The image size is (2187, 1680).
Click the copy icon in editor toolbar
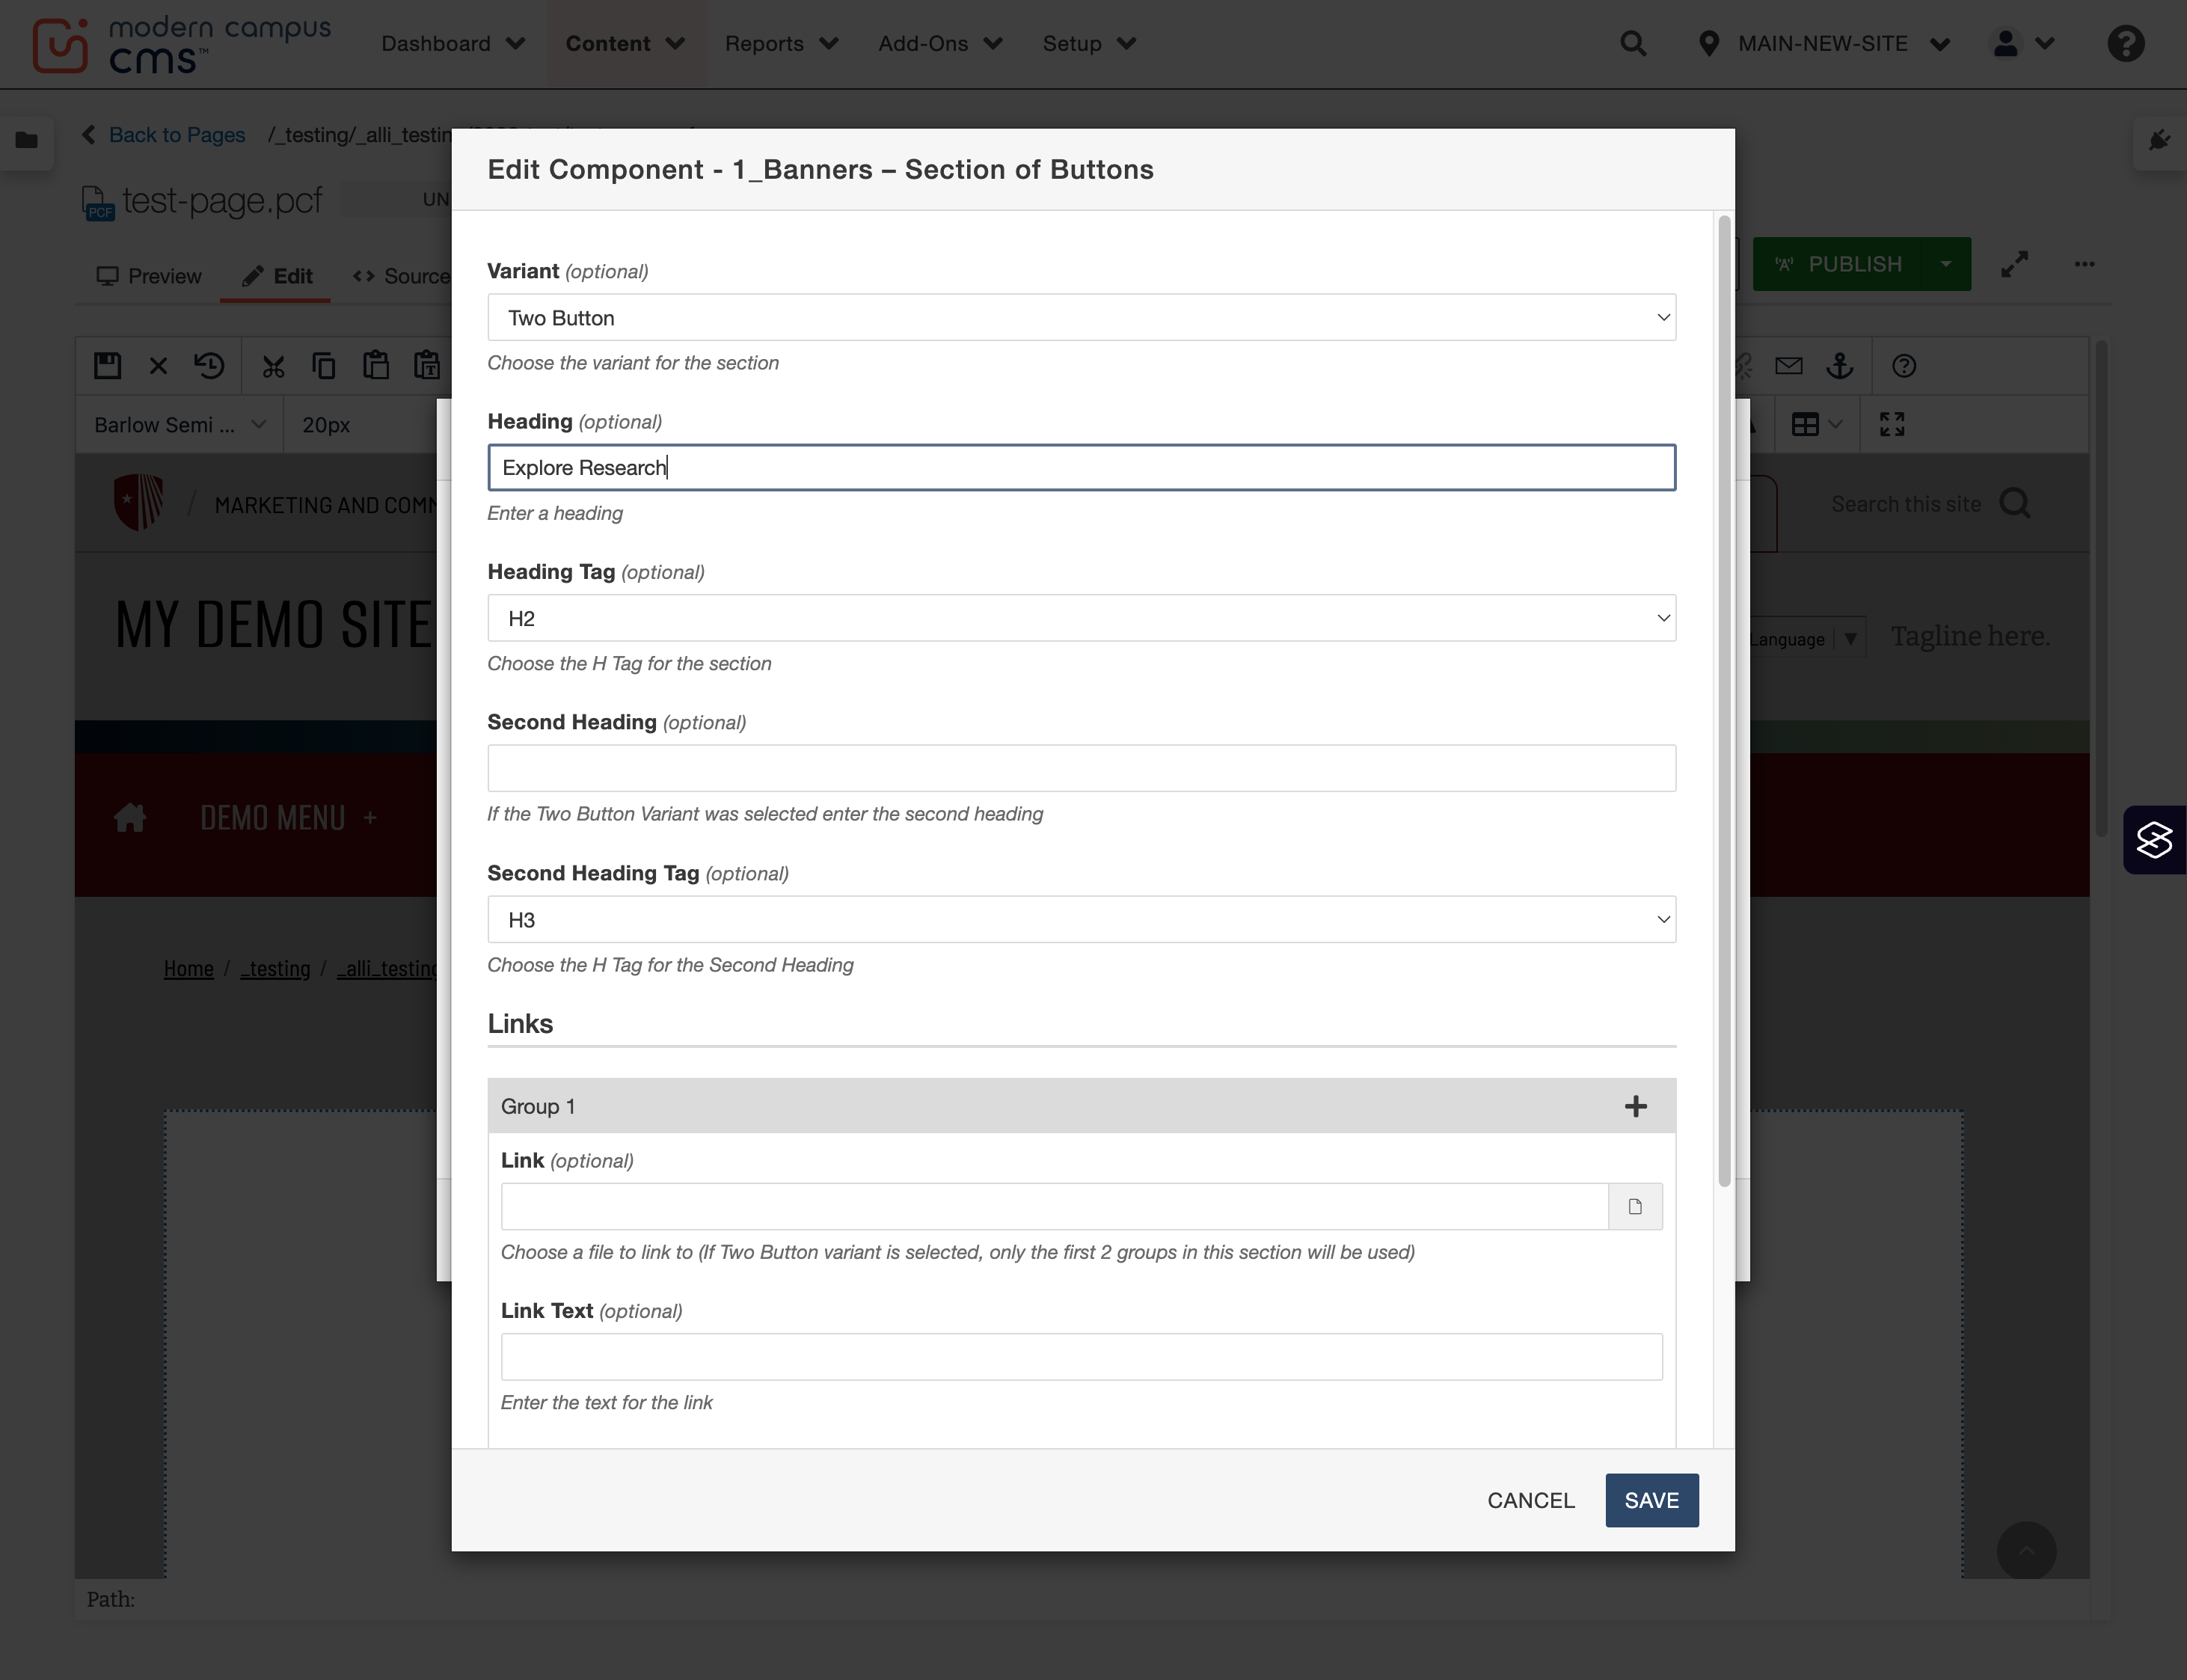pos(324,365)
